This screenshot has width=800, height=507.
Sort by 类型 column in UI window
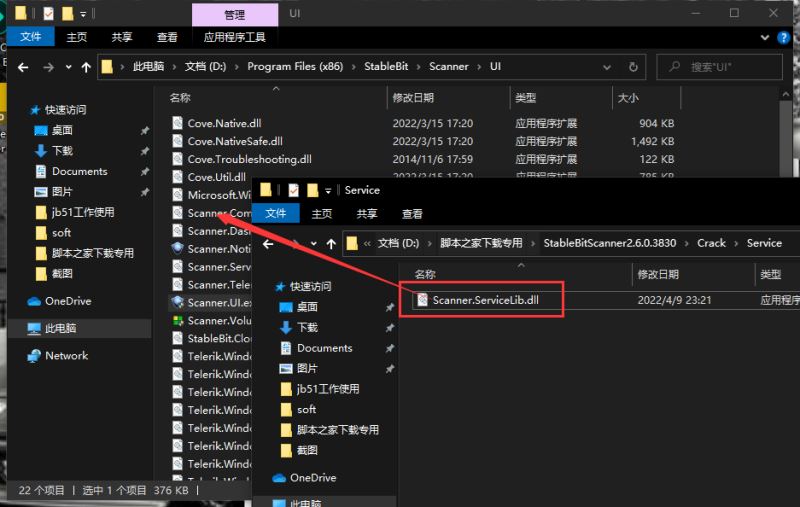tap(526, 97)
